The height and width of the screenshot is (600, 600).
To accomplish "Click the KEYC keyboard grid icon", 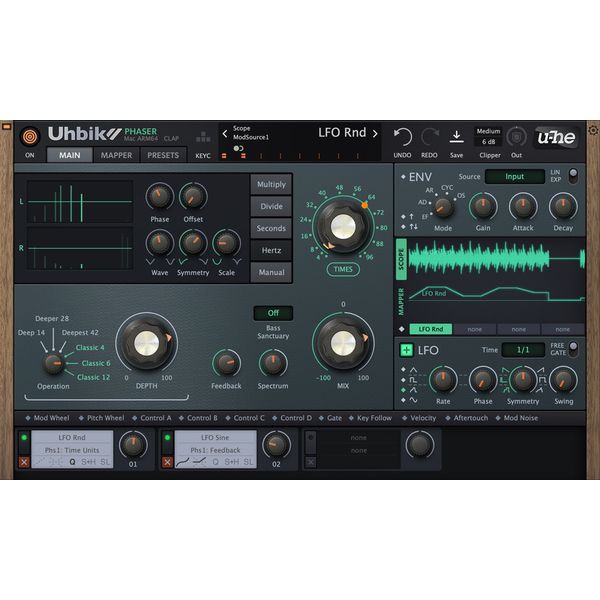I will pyautogui.click(x=203, y=137).
